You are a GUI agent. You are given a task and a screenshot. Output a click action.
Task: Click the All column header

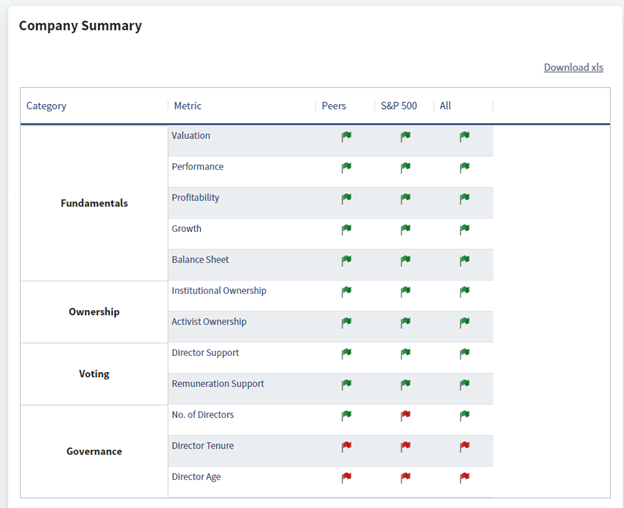[445, 106]
